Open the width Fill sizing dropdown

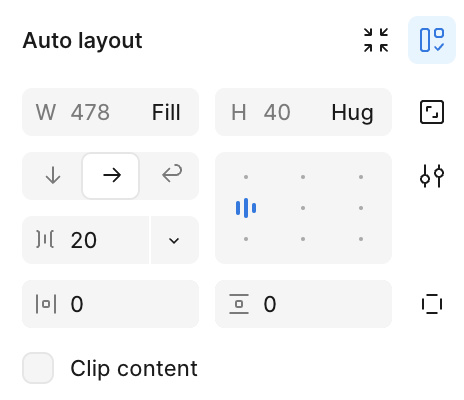(166, 112)
